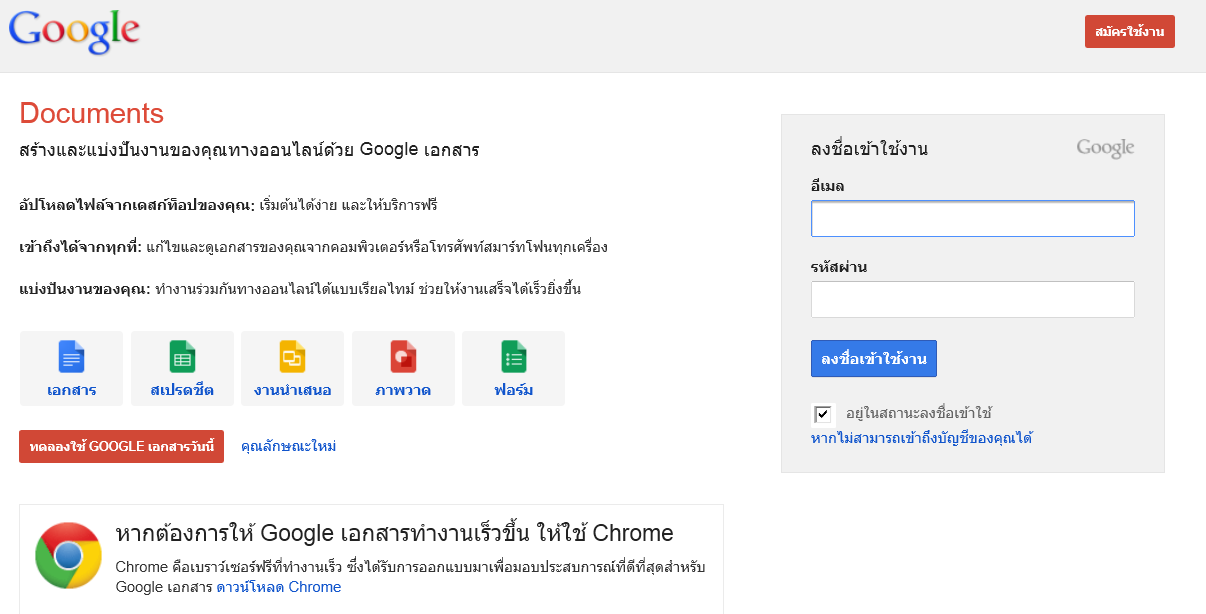Click the แบ่งปันงานของคุณ text
The height and width of the screenshot is (614, 1206).
point(85,289)
